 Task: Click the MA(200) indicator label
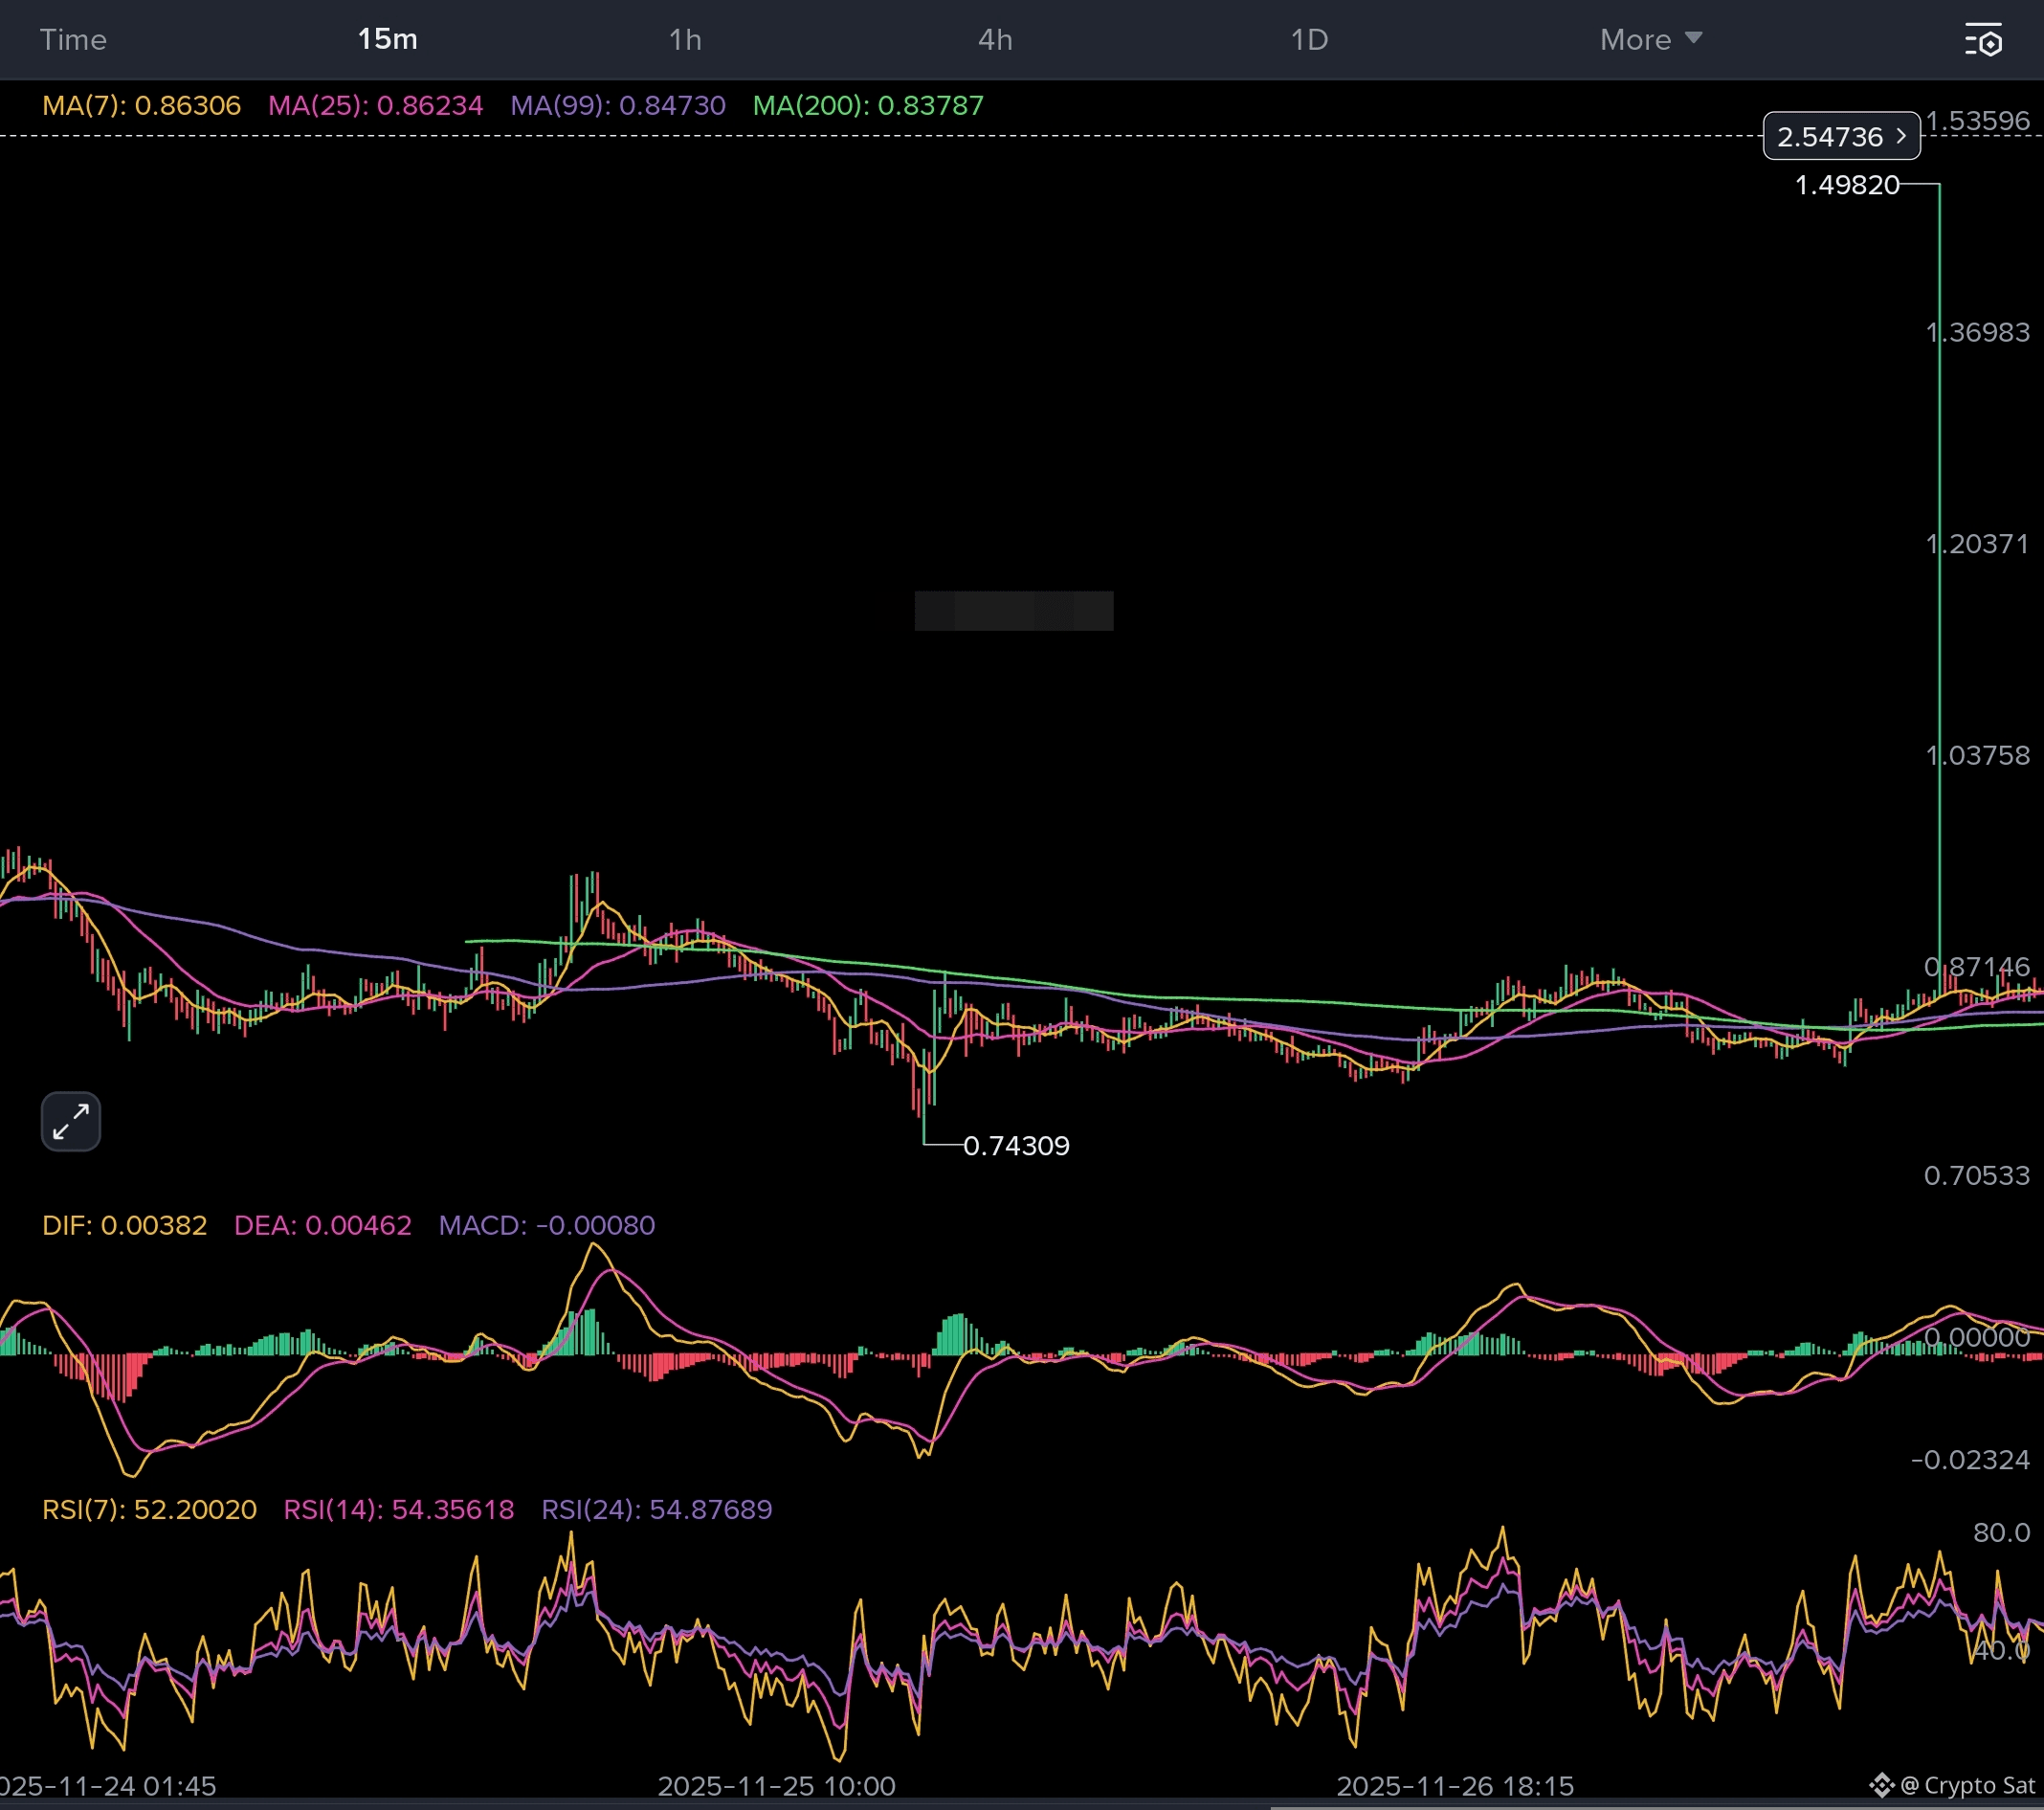[868, 105]
